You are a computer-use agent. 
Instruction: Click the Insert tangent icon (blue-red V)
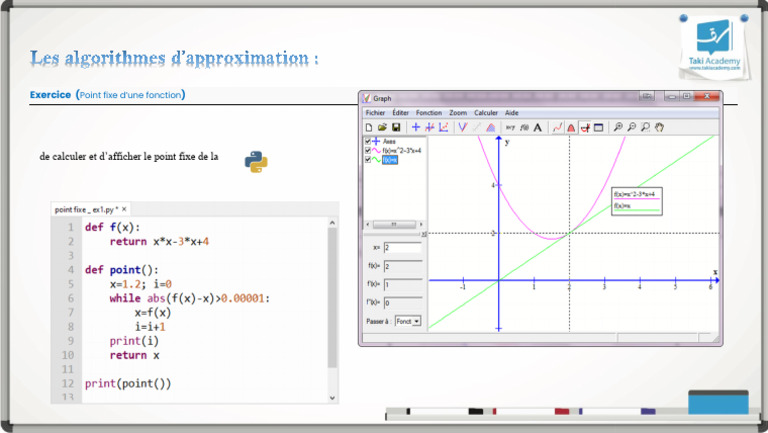pos(462,127)
